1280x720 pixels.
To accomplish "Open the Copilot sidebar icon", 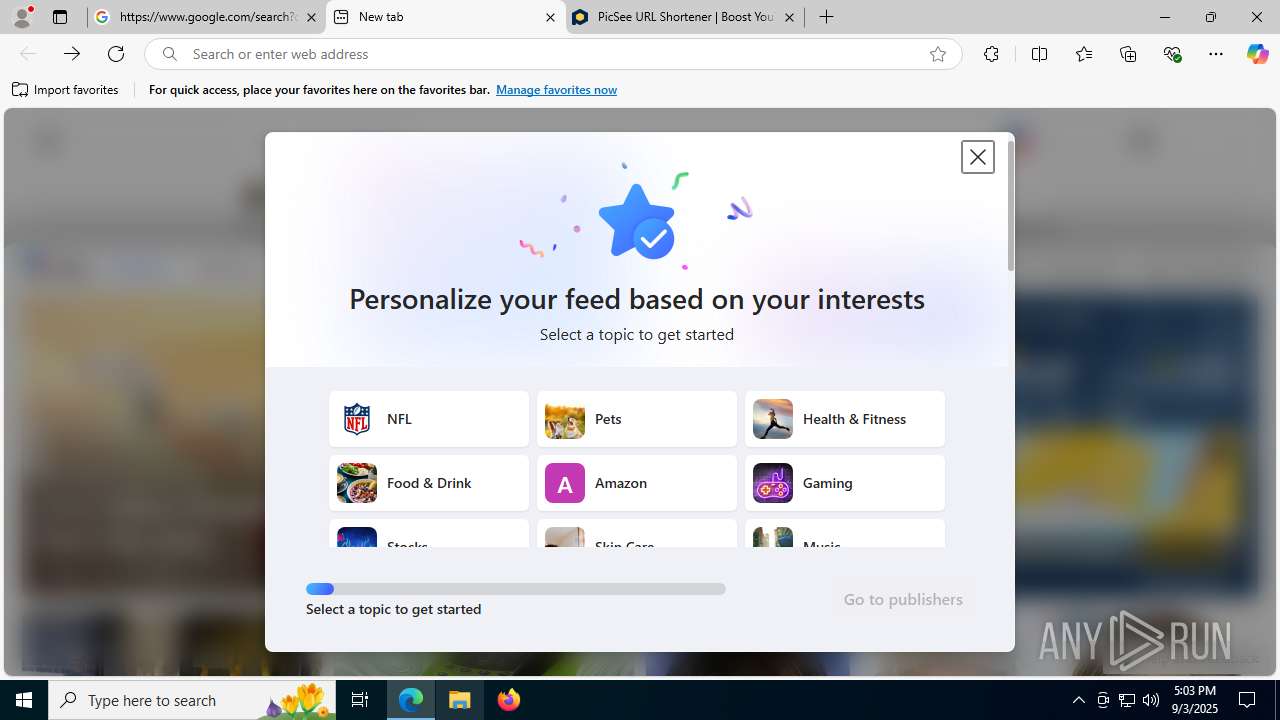I will [x=1257, y=54].
